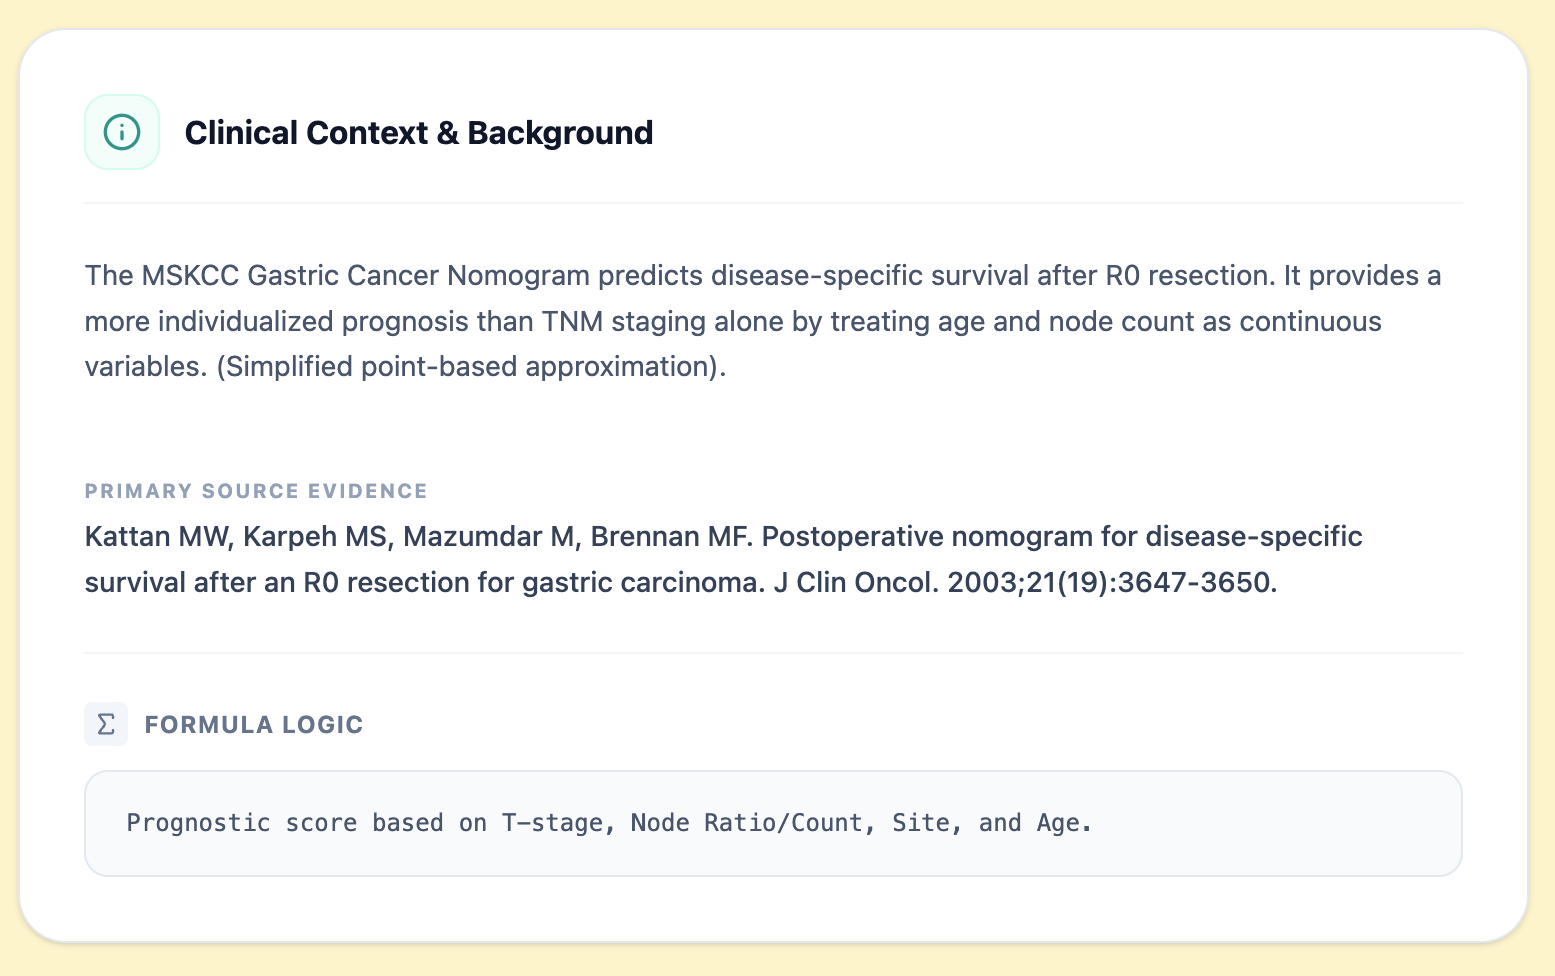This screenshot has width=1555, height=976.
Task: Click the sigma icon next to Formula Logic
Action: [x=106, y=724]
